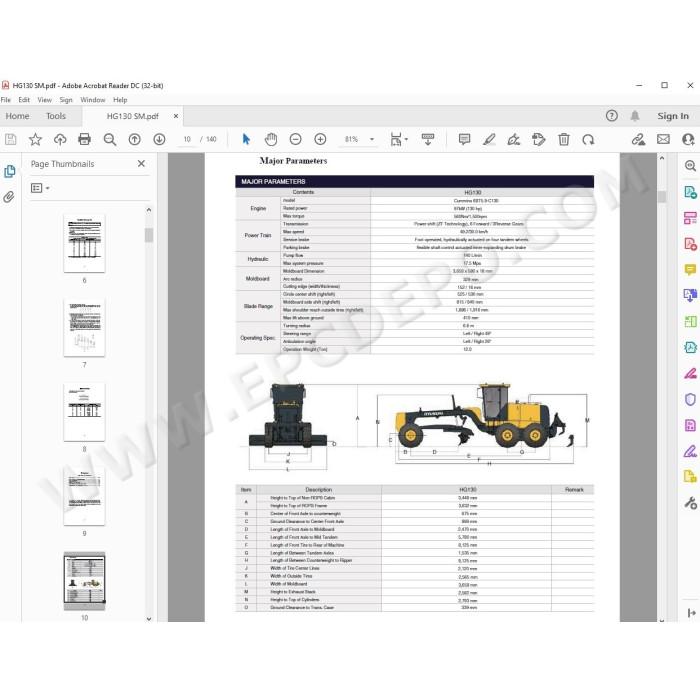Click the stamp tool icon
700x700 pixels.
click(539, 140)
